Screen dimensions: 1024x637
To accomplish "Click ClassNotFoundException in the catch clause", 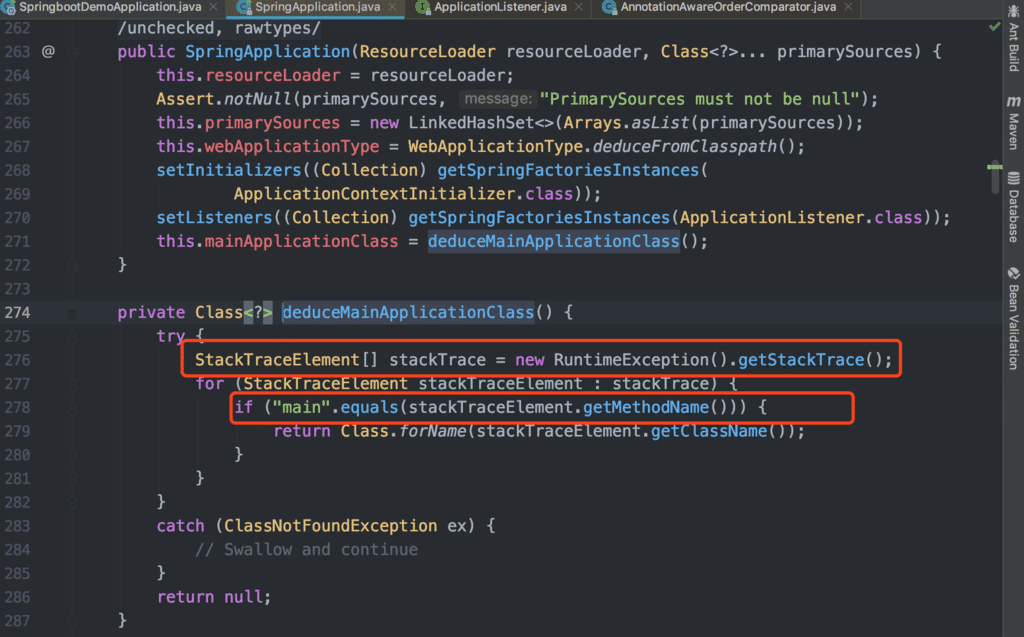I will (x=330, y=526).
